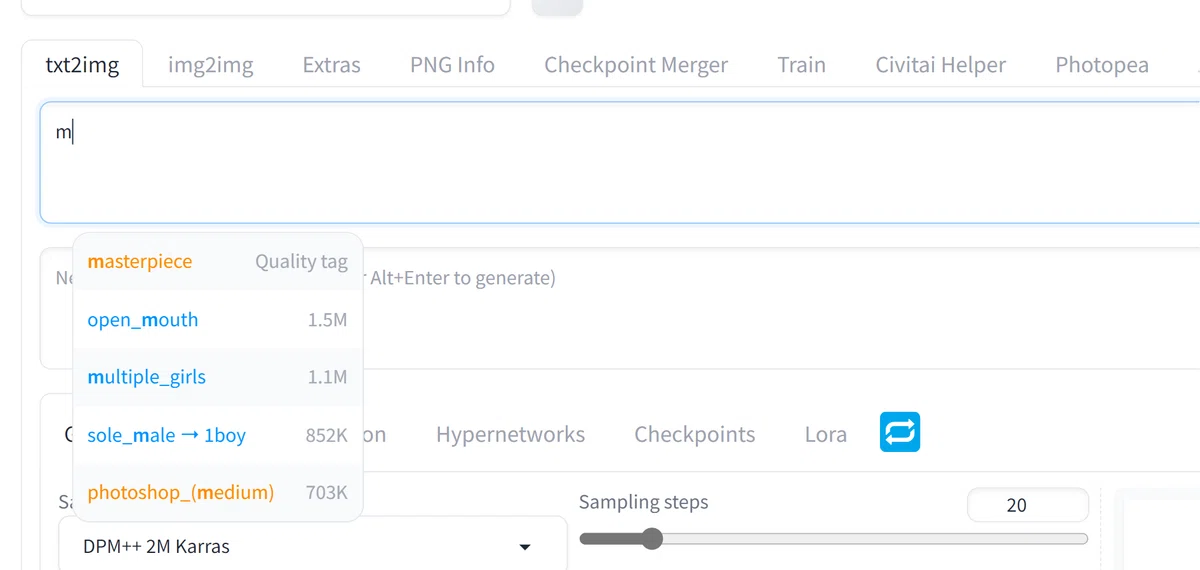Switch to the Train tab

(x=801, y=65)
